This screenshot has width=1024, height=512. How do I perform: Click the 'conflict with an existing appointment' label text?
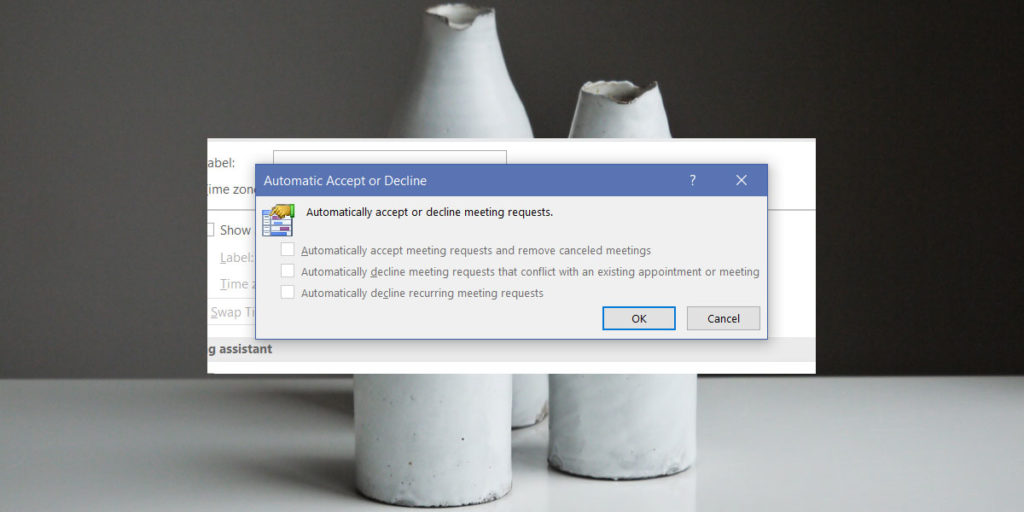click(x=530, y=271)
